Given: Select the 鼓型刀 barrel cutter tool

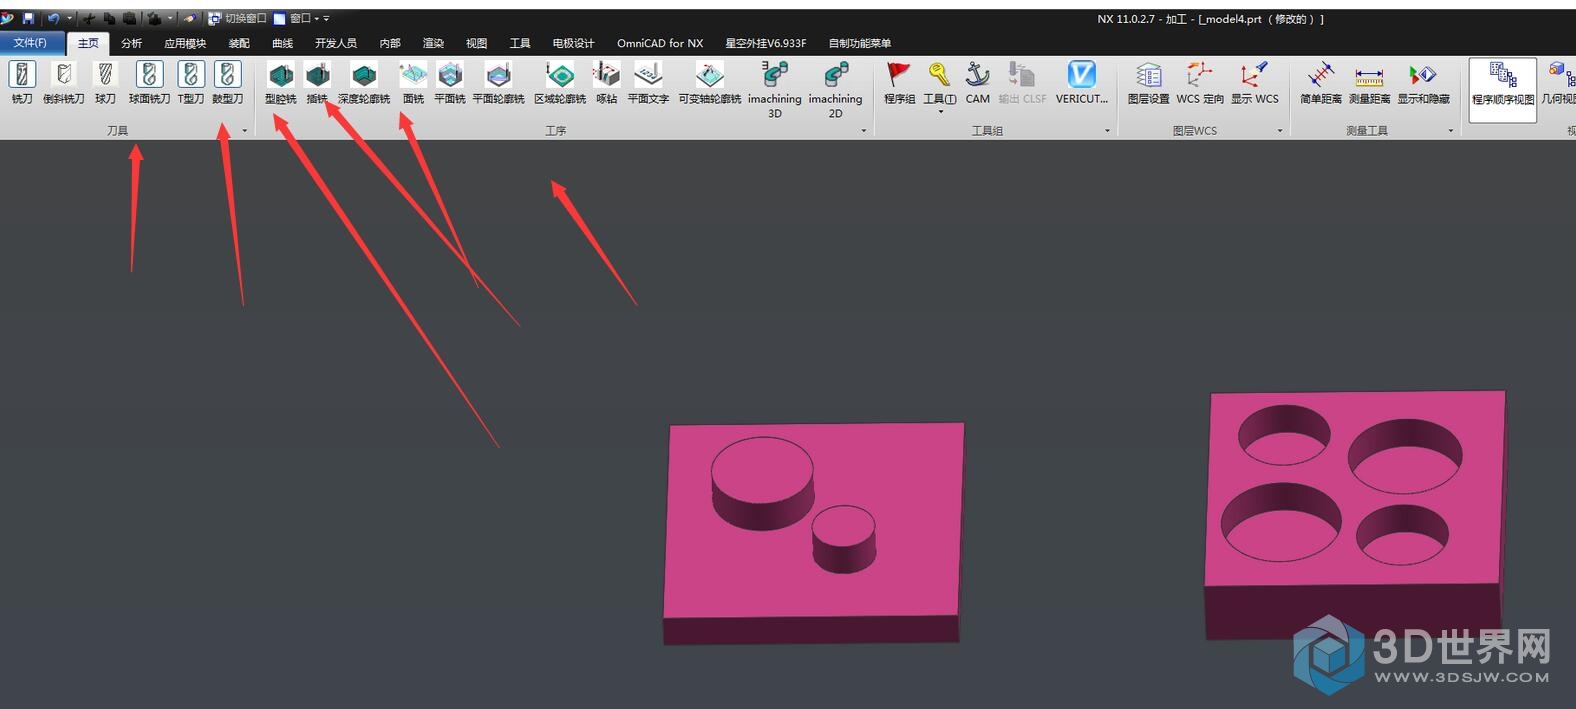Looking at the screenshot, I should click(228, 82).
